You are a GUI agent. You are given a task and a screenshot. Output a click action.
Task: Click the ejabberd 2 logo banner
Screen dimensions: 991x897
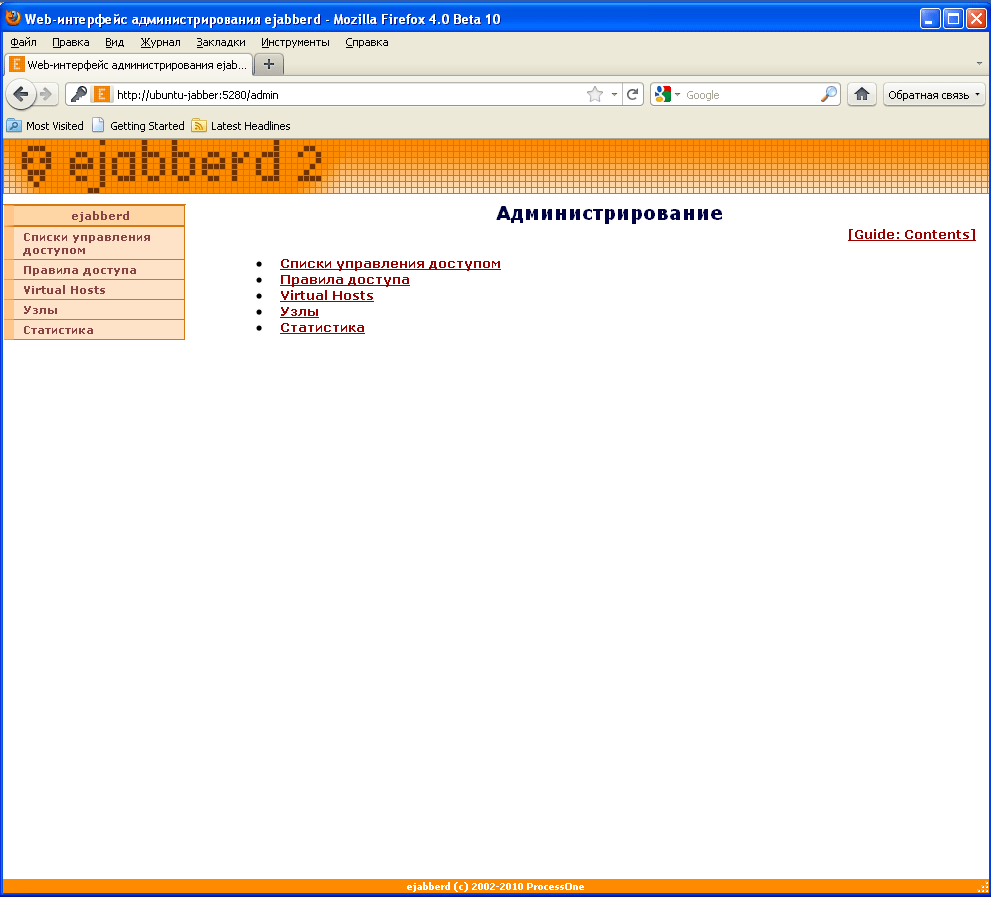click(x=172, y=166)
